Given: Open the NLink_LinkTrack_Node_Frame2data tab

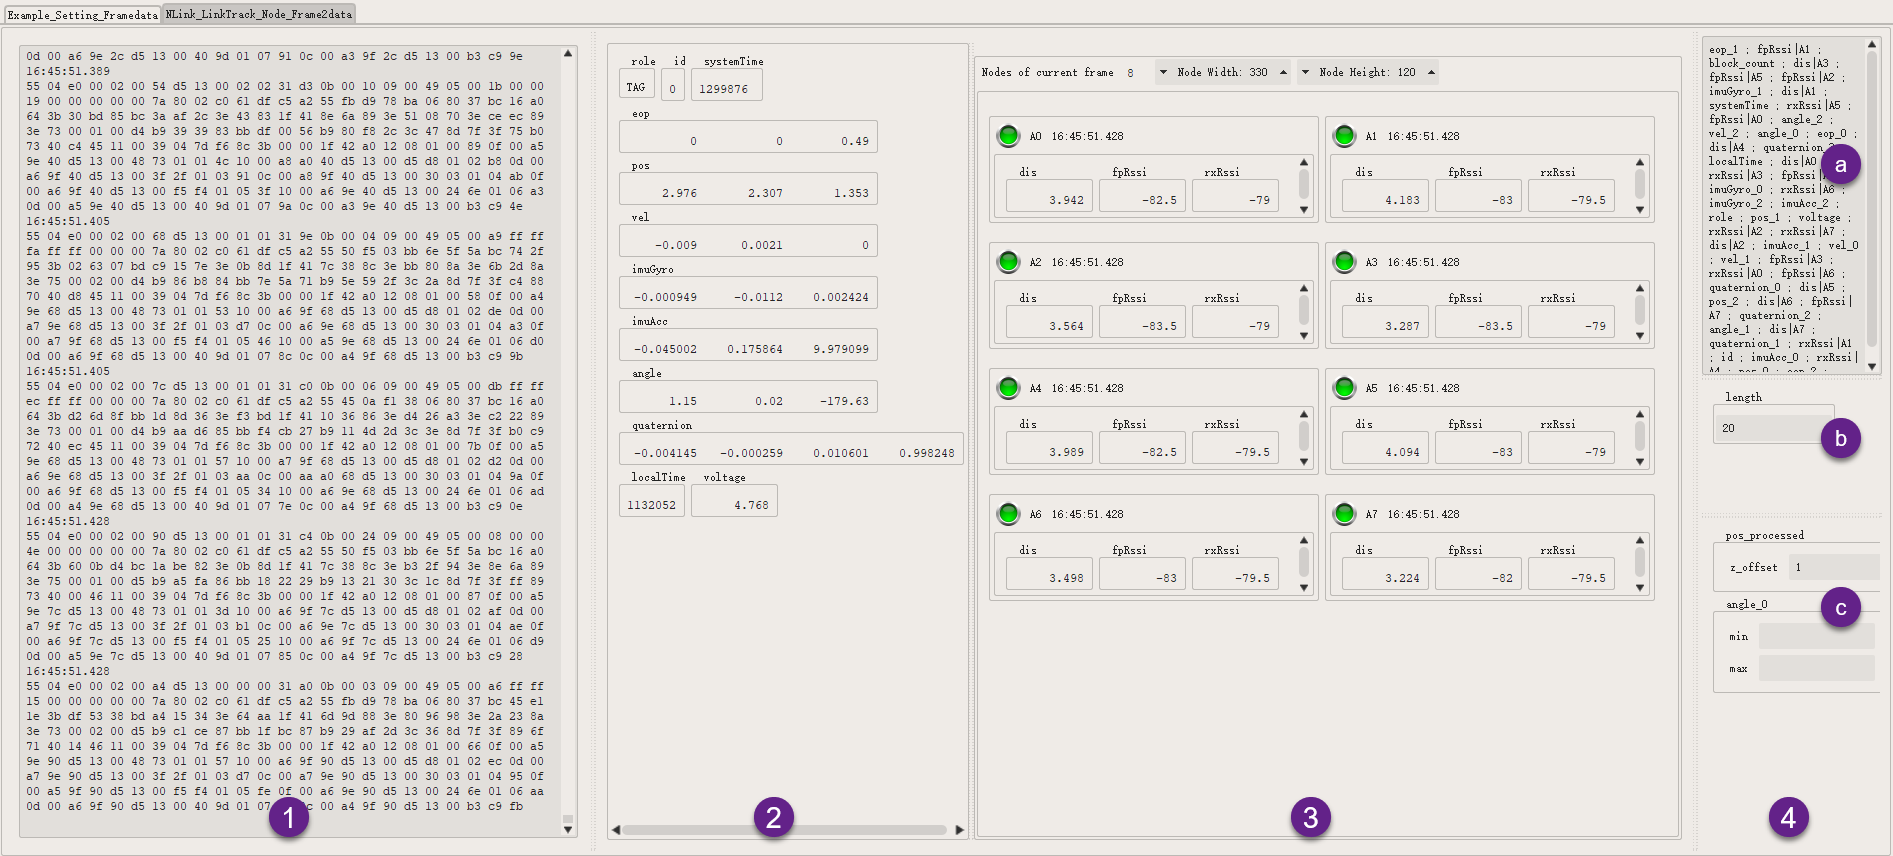Looking at the screenshot, I should coord(258,14).
